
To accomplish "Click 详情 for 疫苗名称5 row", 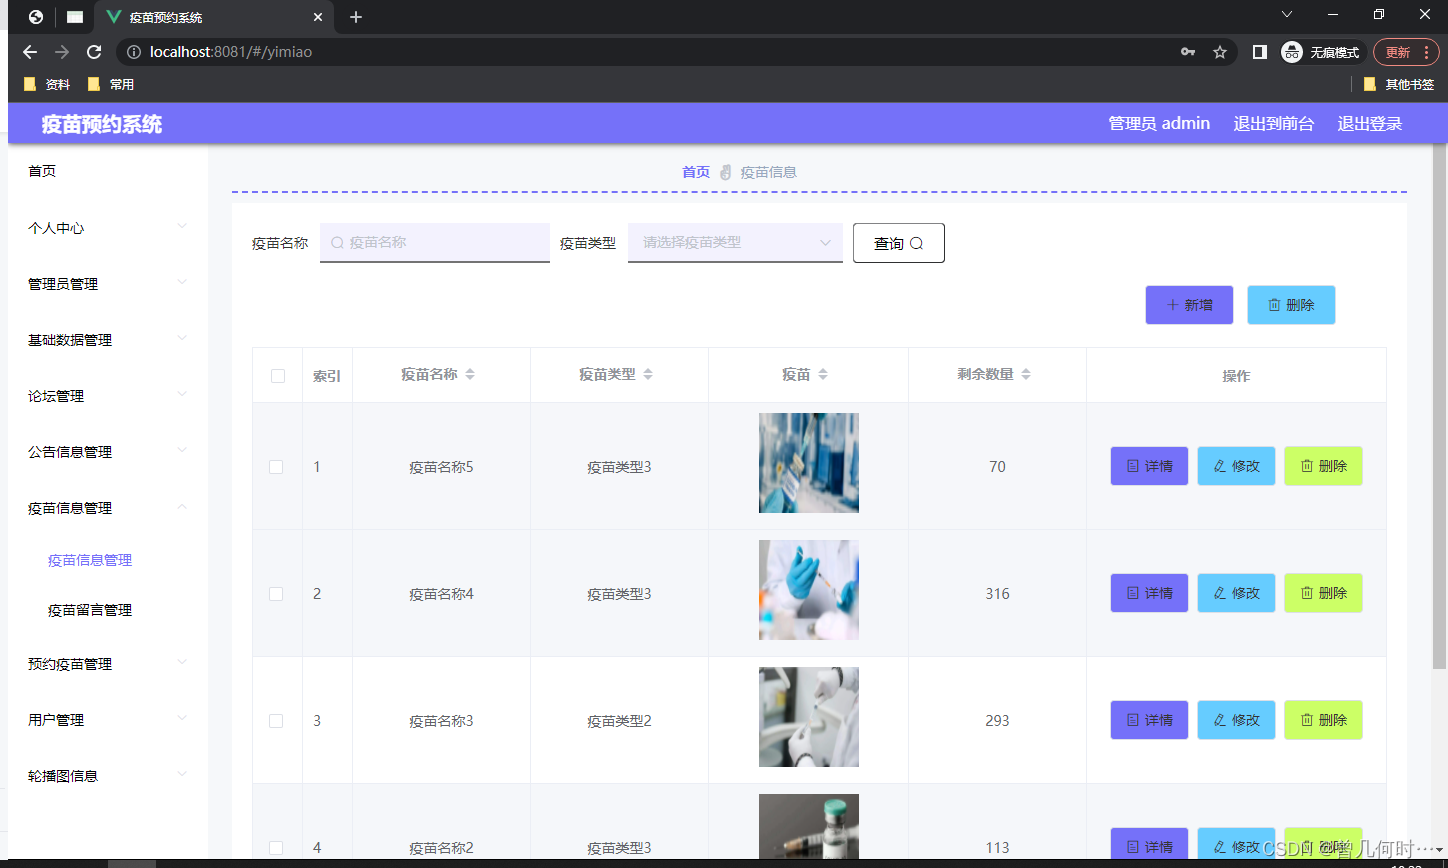I will pos(1149,466).
